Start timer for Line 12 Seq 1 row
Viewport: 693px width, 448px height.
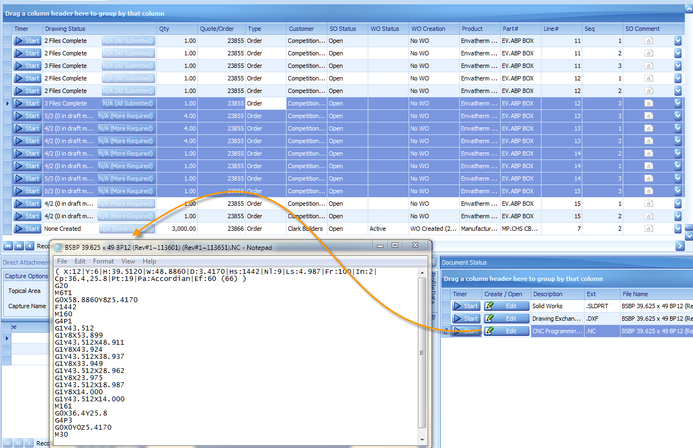(27, 78)
